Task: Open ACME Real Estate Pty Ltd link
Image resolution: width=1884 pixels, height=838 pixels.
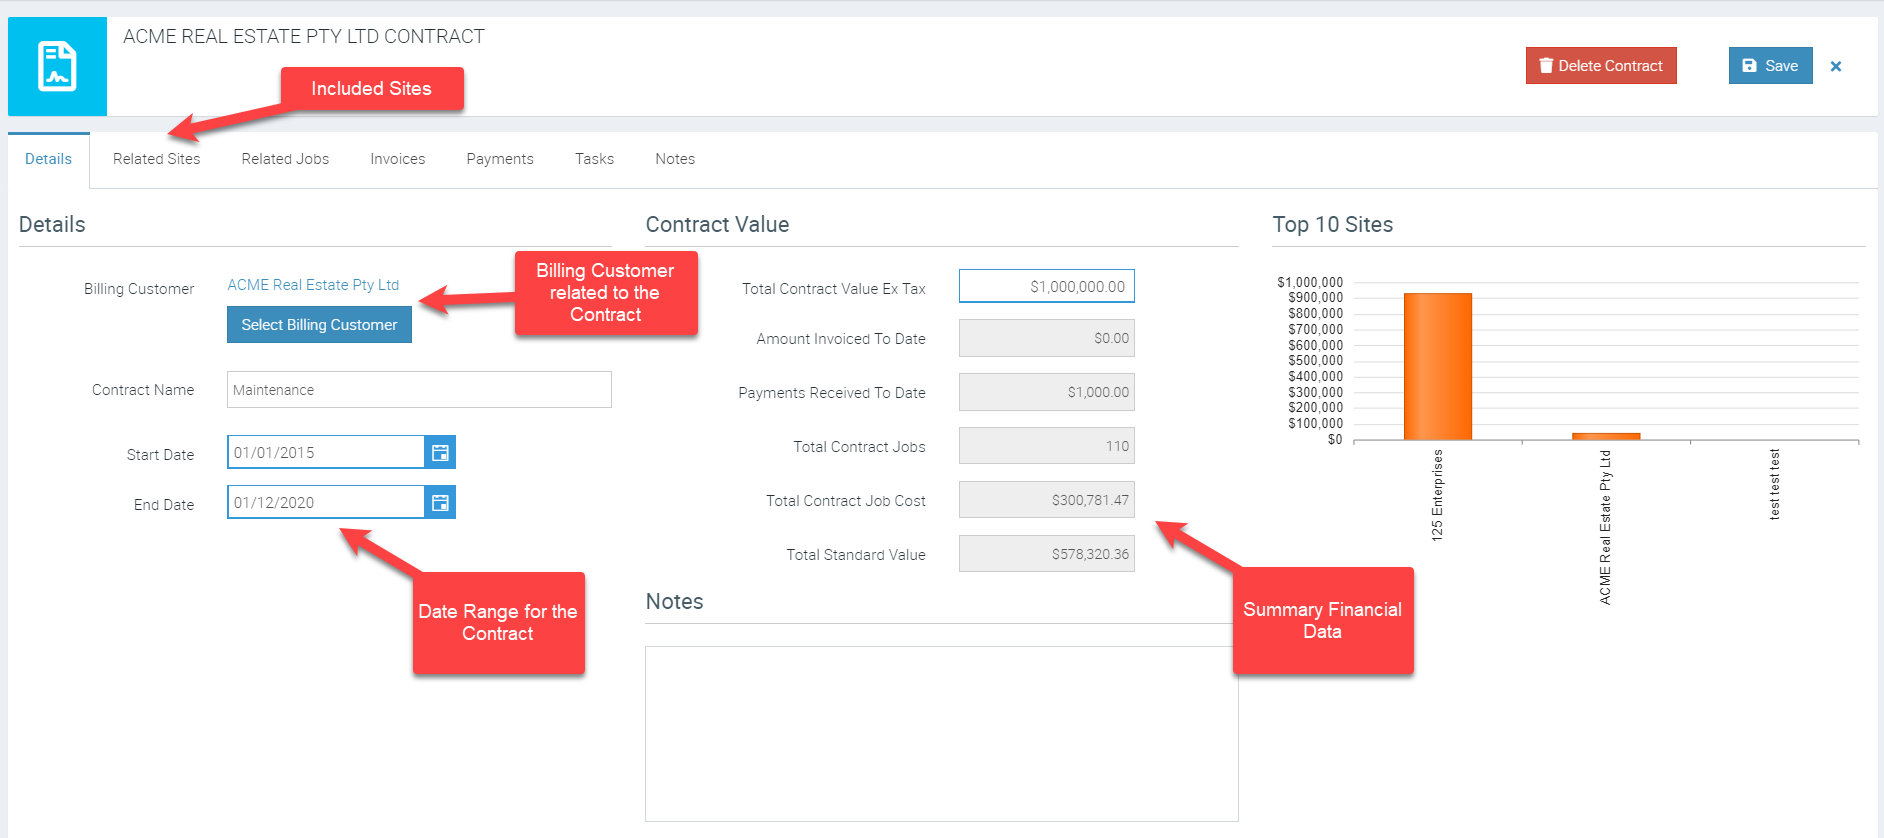Action: click(313, 285)
